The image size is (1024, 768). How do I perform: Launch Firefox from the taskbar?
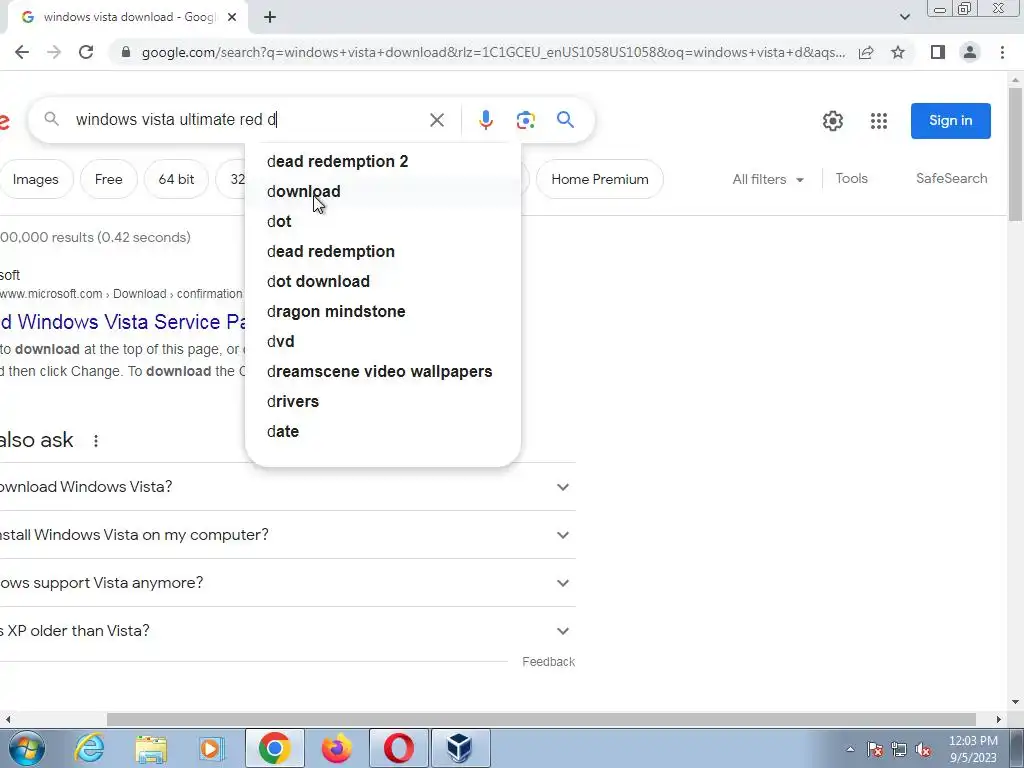[x=337, y=748]
